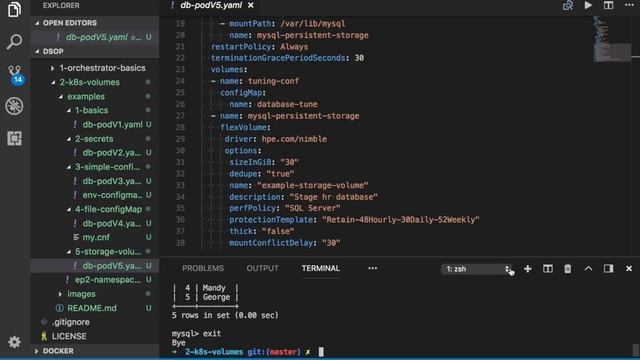This screenshot has height=360, width=640.
Task: Click the editor minimap overview
Action: tap(611, 39)
